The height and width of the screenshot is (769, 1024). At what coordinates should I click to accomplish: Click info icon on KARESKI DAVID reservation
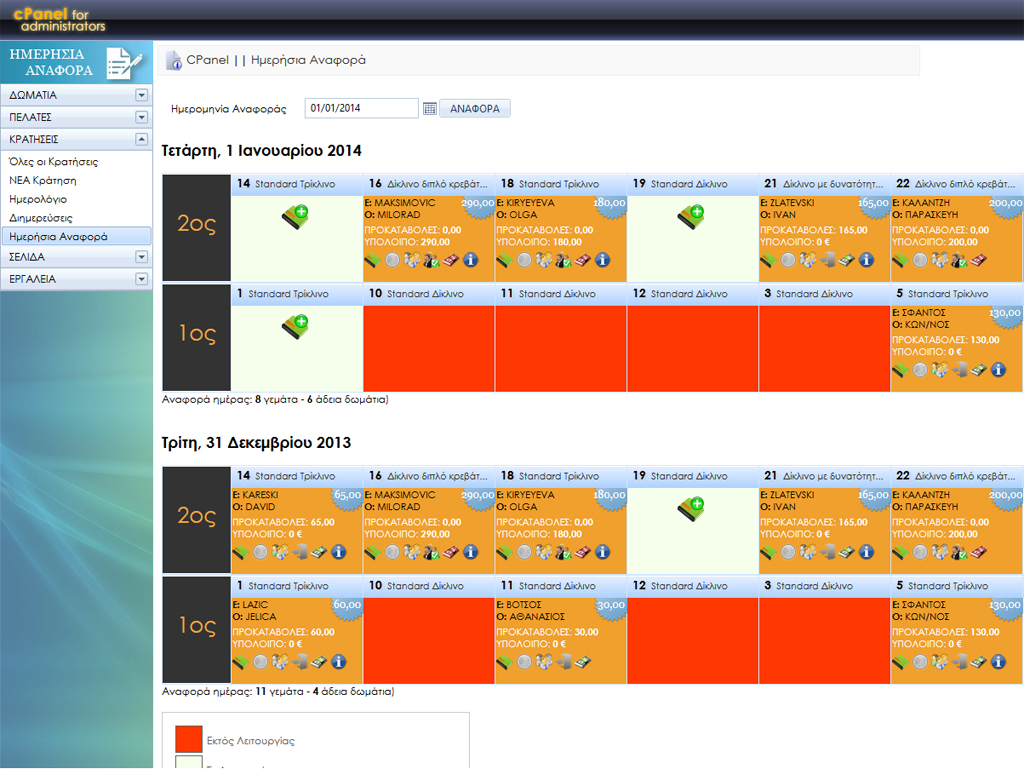click(338, 552)
